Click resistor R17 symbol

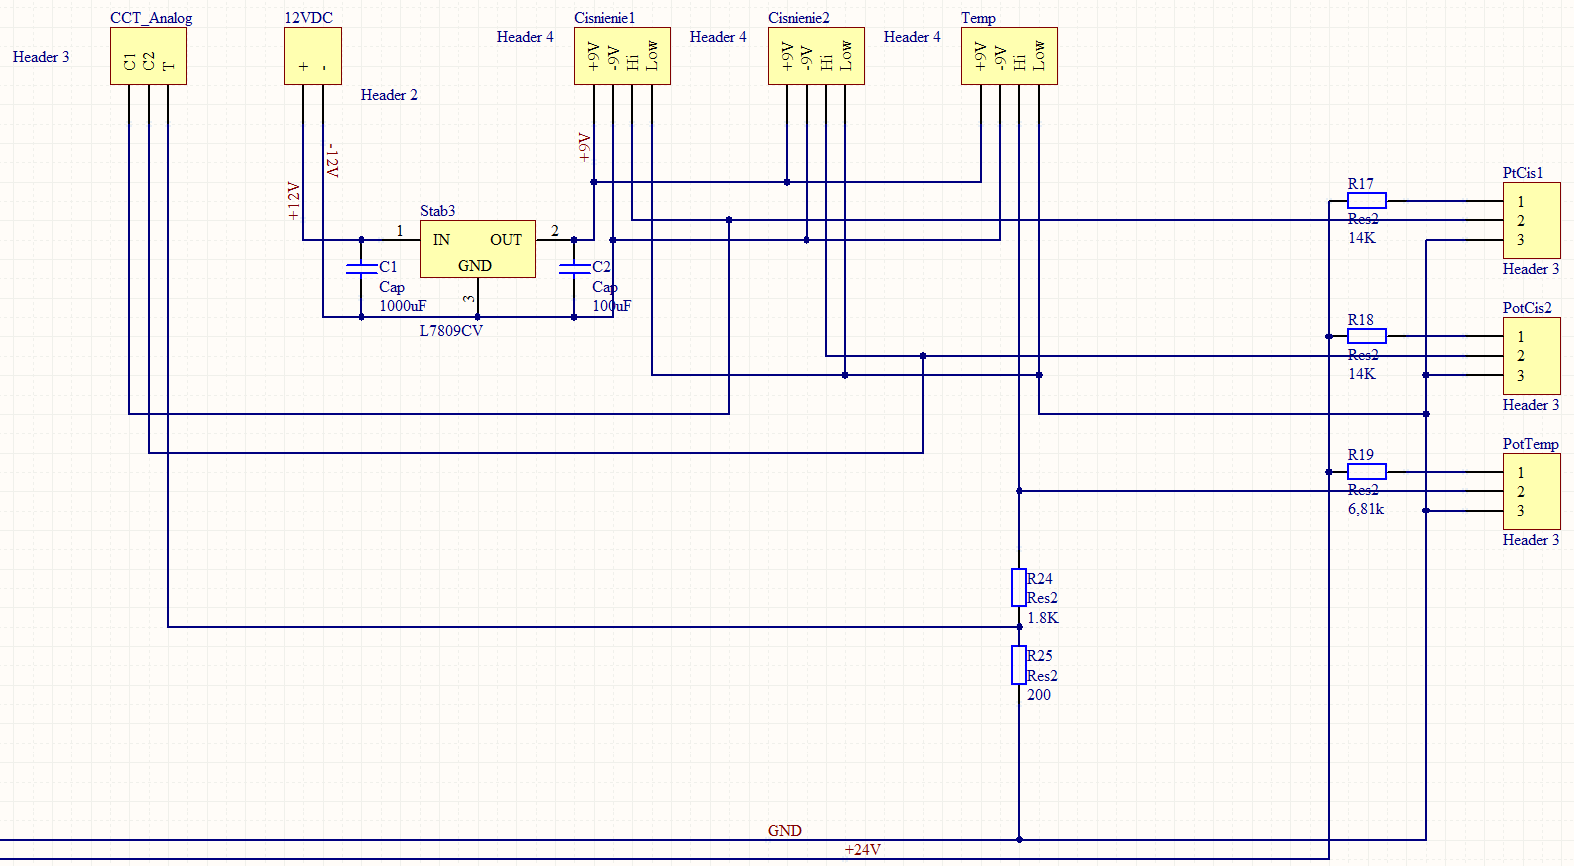coord(1367,201)
